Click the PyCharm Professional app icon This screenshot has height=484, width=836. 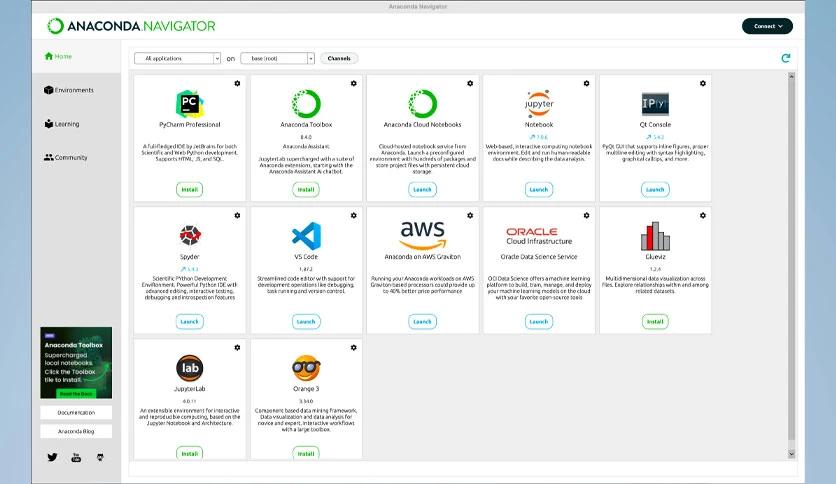[x=189, y=103]
